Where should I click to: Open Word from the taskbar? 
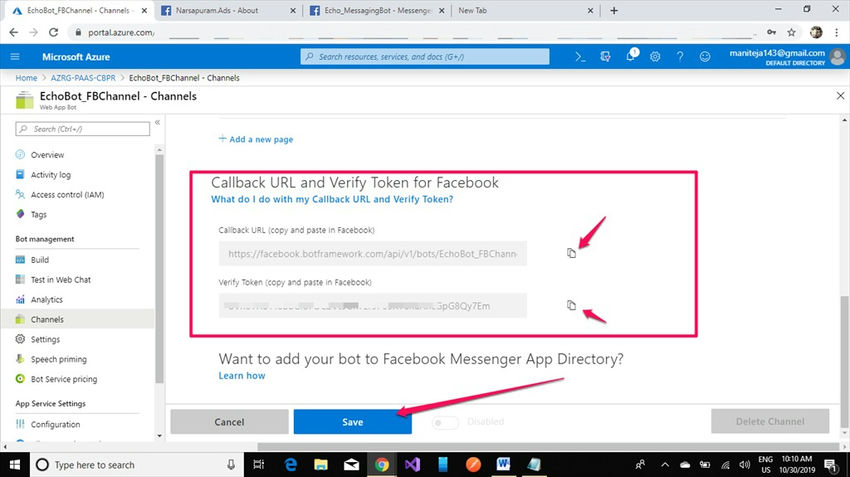pos(503,465)
